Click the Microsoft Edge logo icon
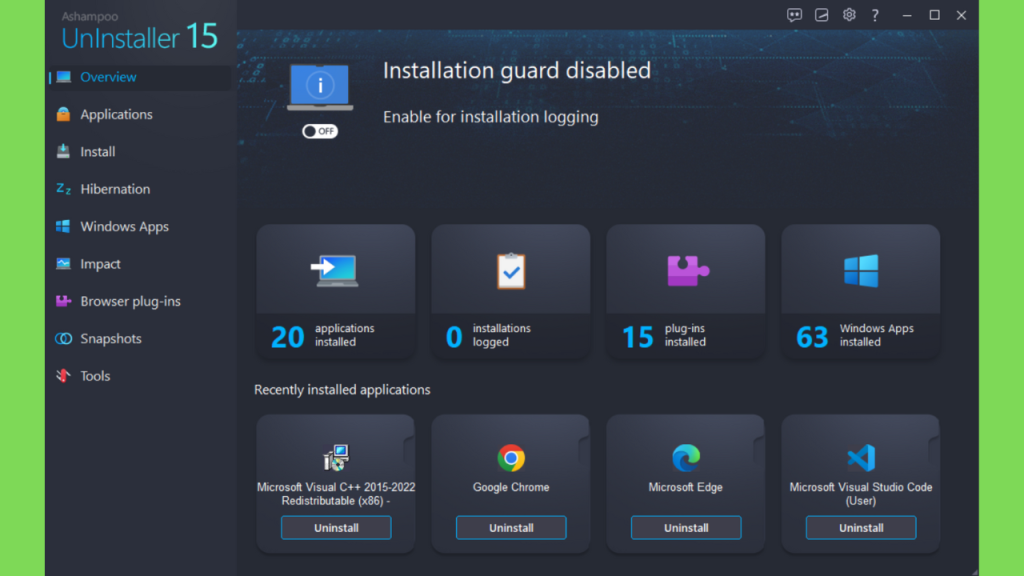 (686, 458)
